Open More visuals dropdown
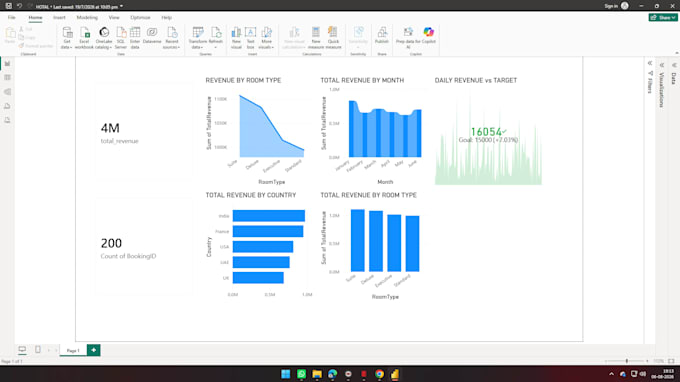Screen dimensions: 680x382 tap(266, 38)
